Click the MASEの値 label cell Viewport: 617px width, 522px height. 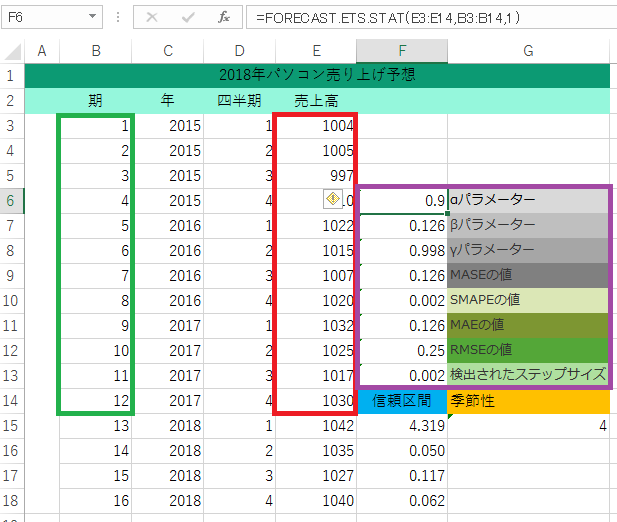[x=528, y=276]
